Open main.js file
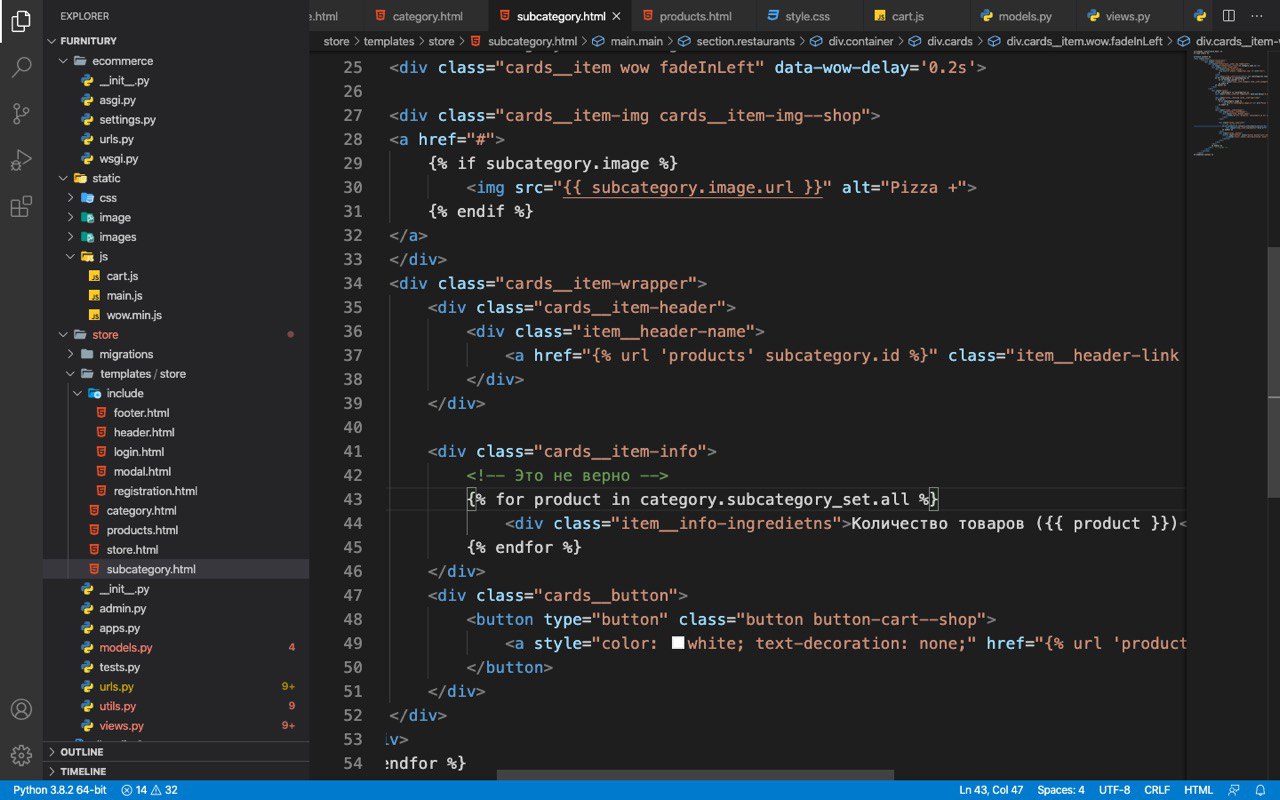 pos(124,296)
